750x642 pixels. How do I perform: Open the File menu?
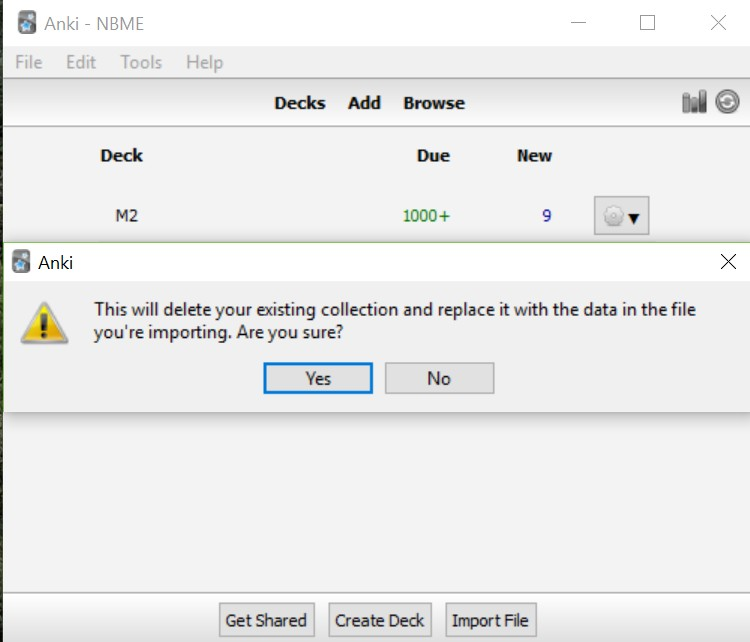[x=29, y=62]
